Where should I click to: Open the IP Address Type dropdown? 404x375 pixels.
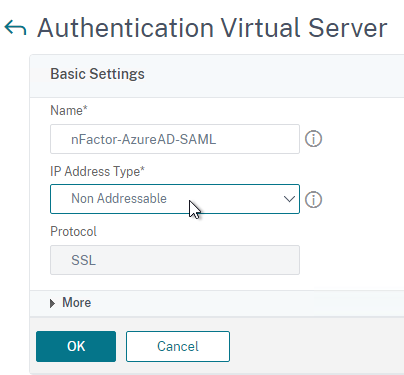pyautogui.click(x=175, y=199)
